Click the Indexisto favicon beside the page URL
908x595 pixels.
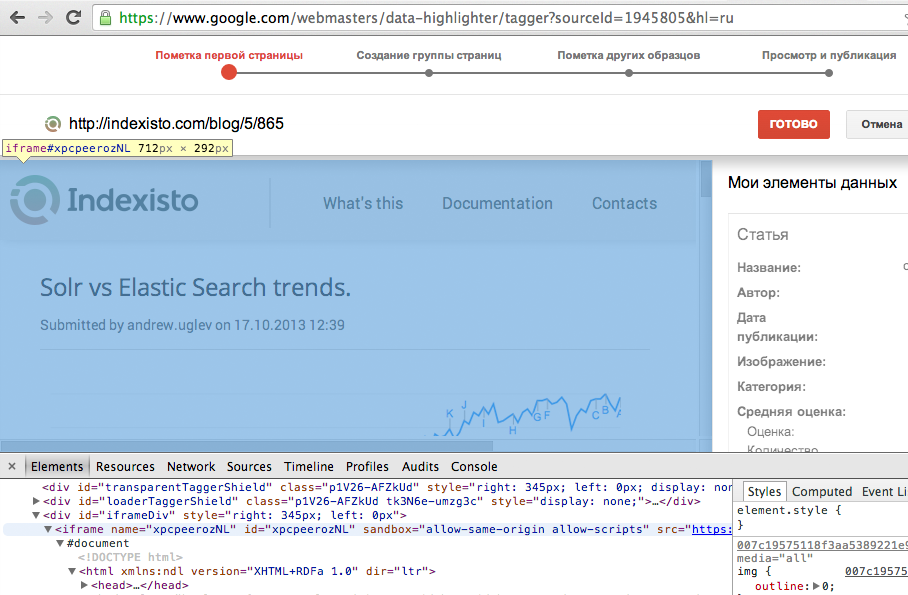pos(53,123)
